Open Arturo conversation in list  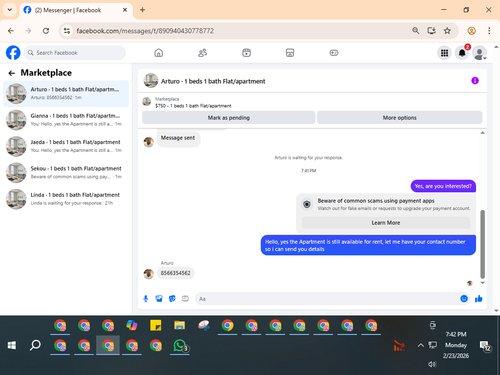click(66, 93)
